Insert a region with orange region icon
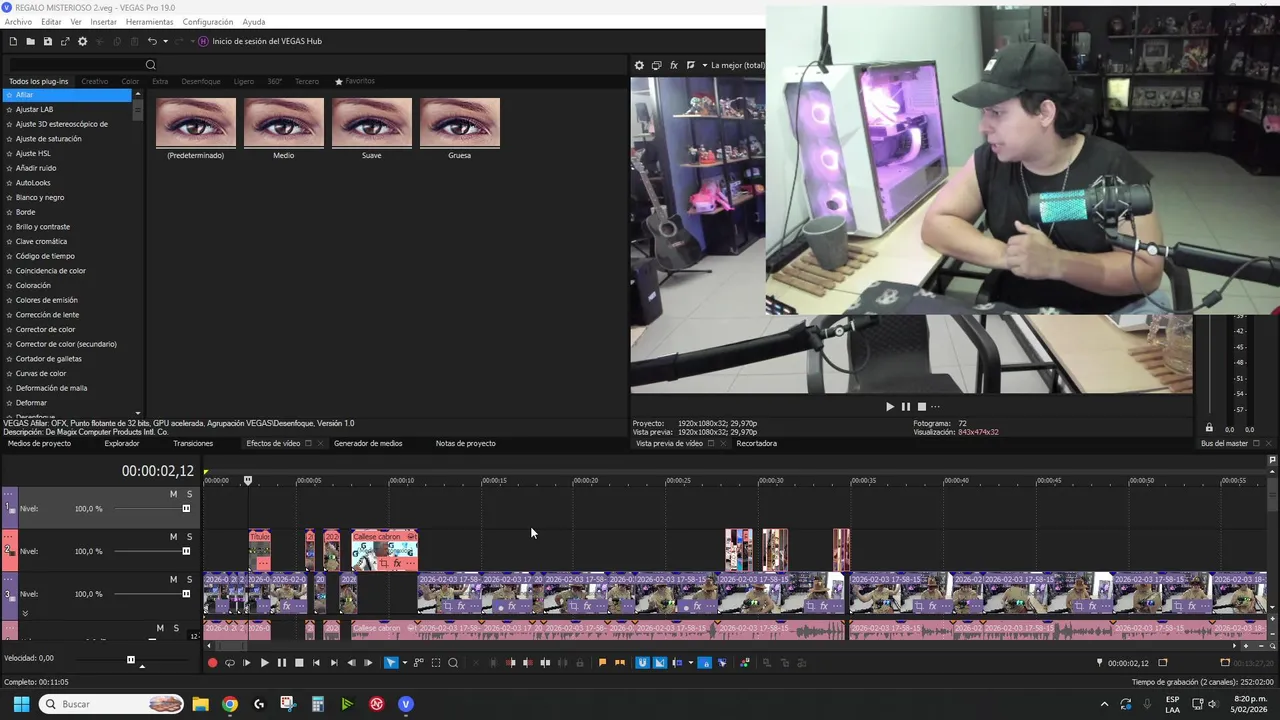The image size is (1280, 720). pos(619,662)
